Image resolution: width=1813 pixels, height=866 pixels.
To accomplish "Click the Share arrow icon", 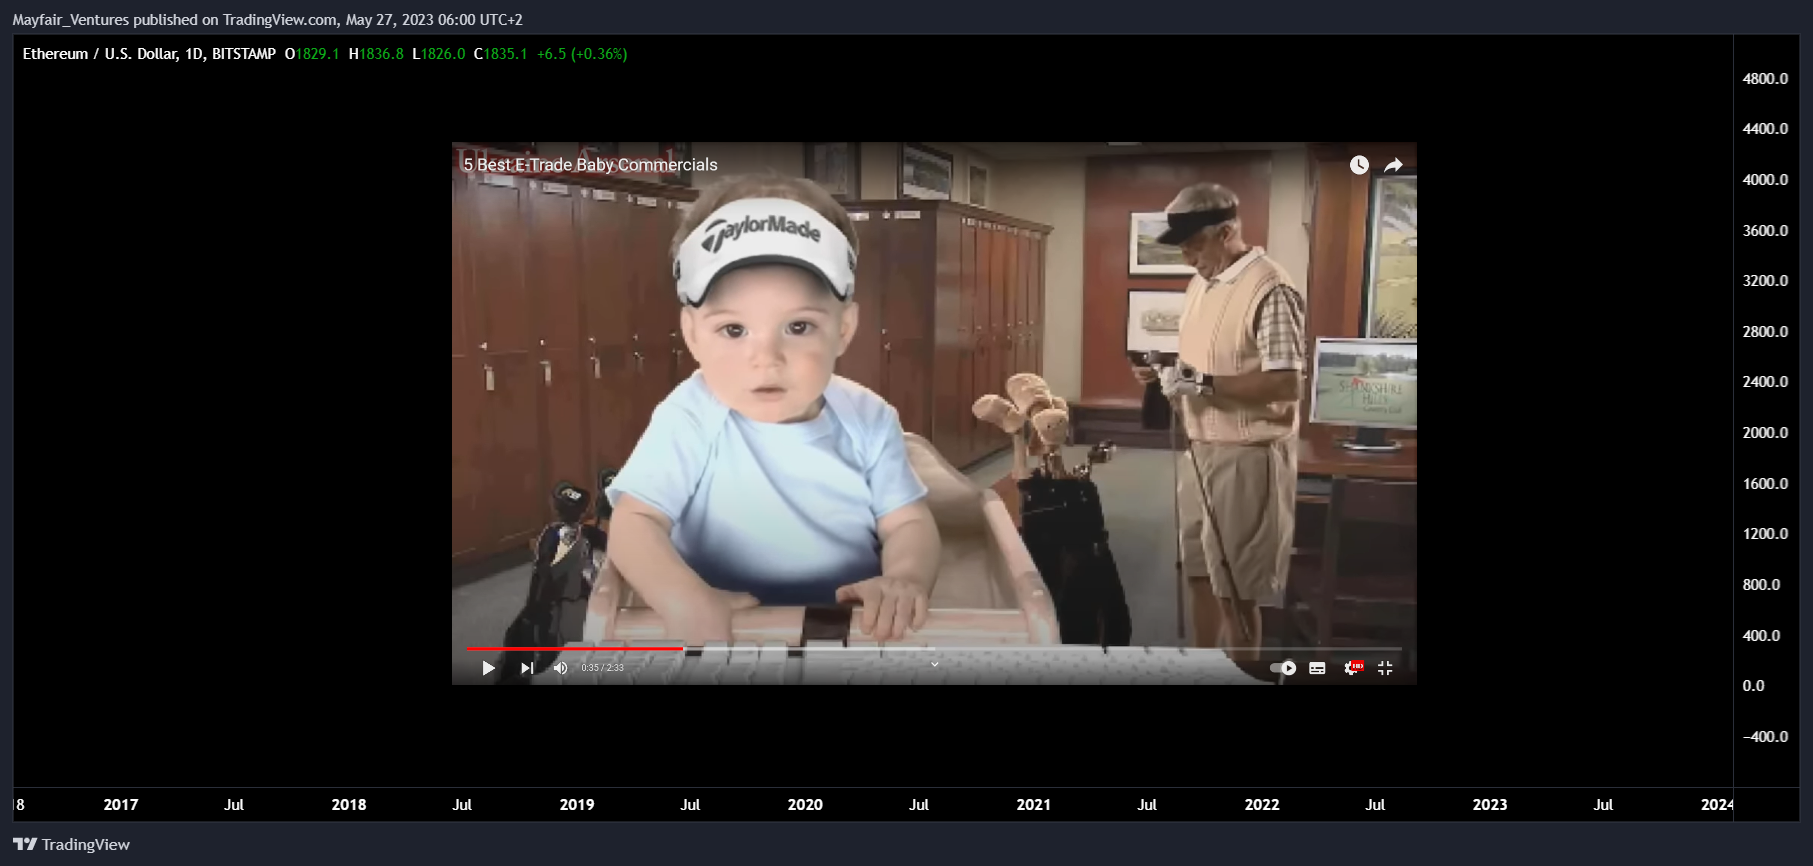I will click(1394, 165).
